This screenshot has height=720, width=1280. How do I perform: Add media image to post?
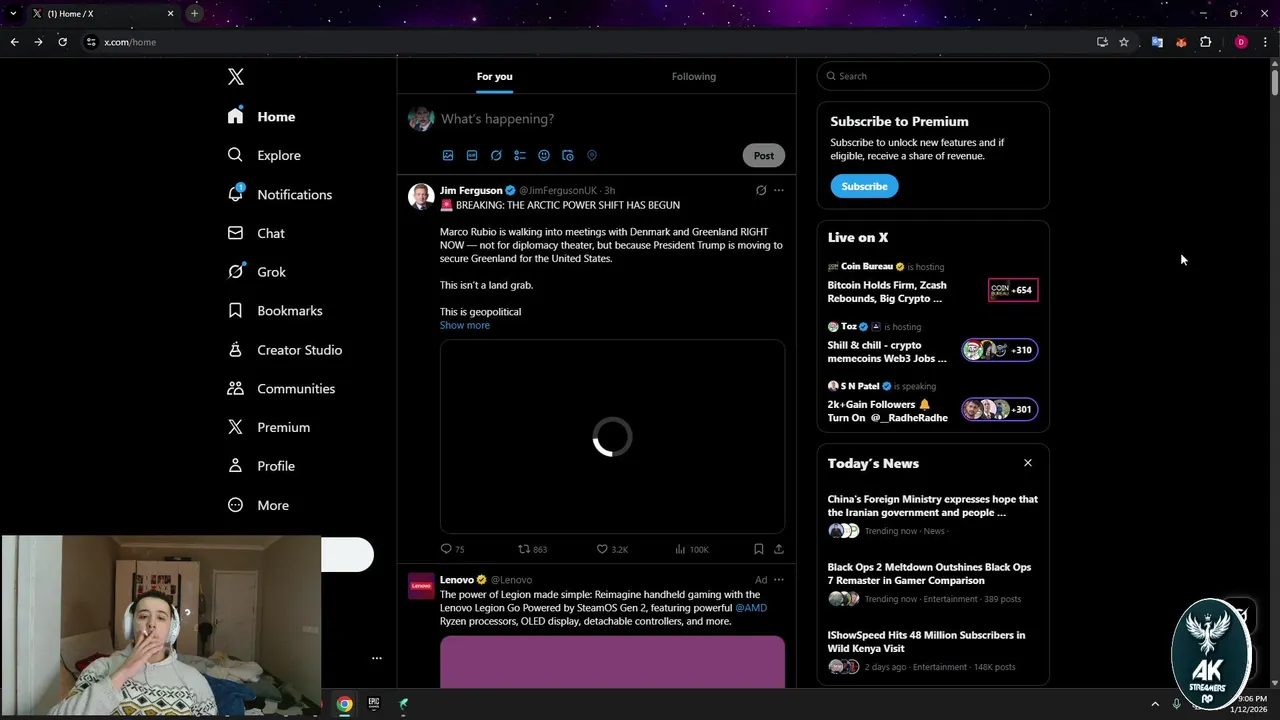tap(448, 155)
